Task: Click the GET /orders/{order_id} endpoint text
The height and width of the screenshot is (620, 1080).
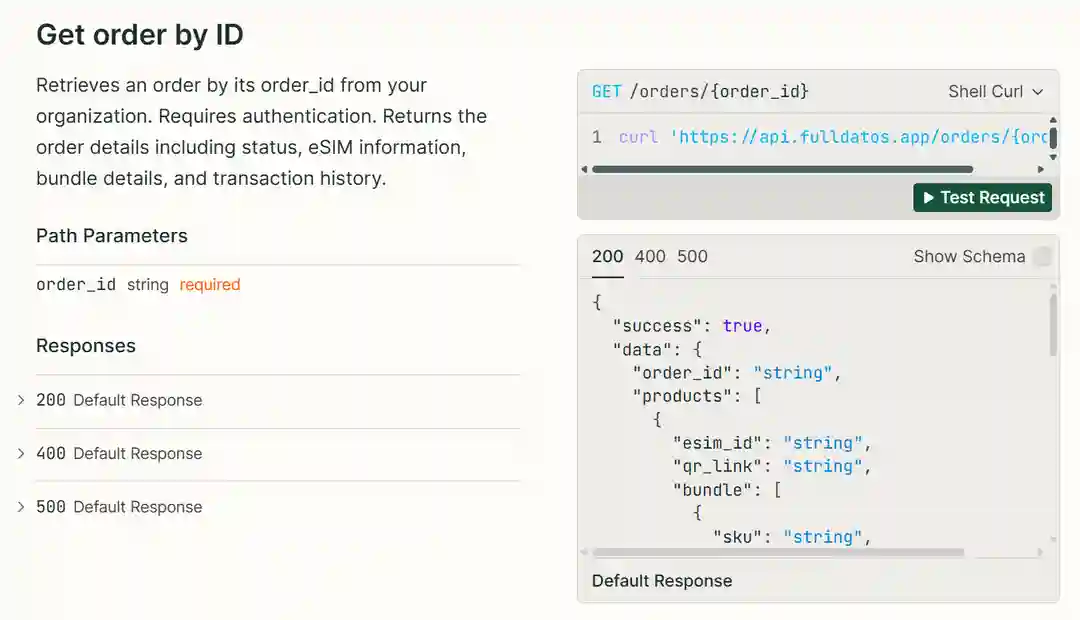Action: [x=700, y=92]
